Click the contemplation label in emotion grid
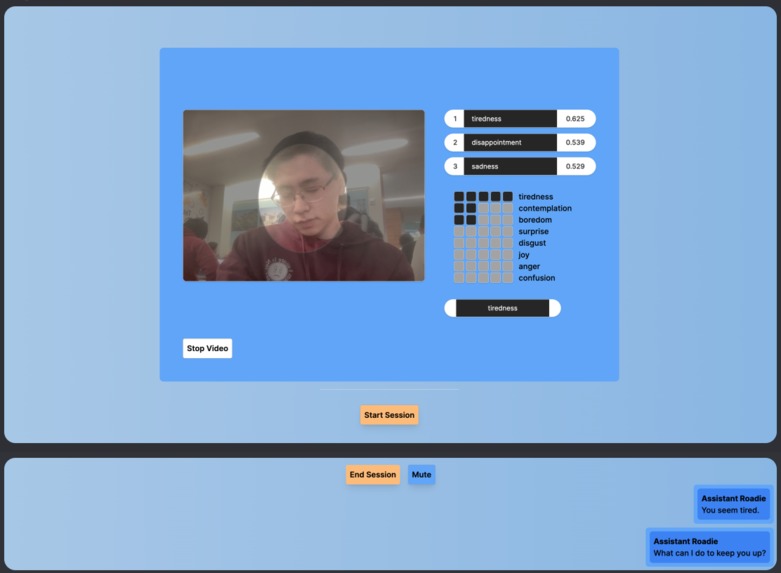 (545, 208)
